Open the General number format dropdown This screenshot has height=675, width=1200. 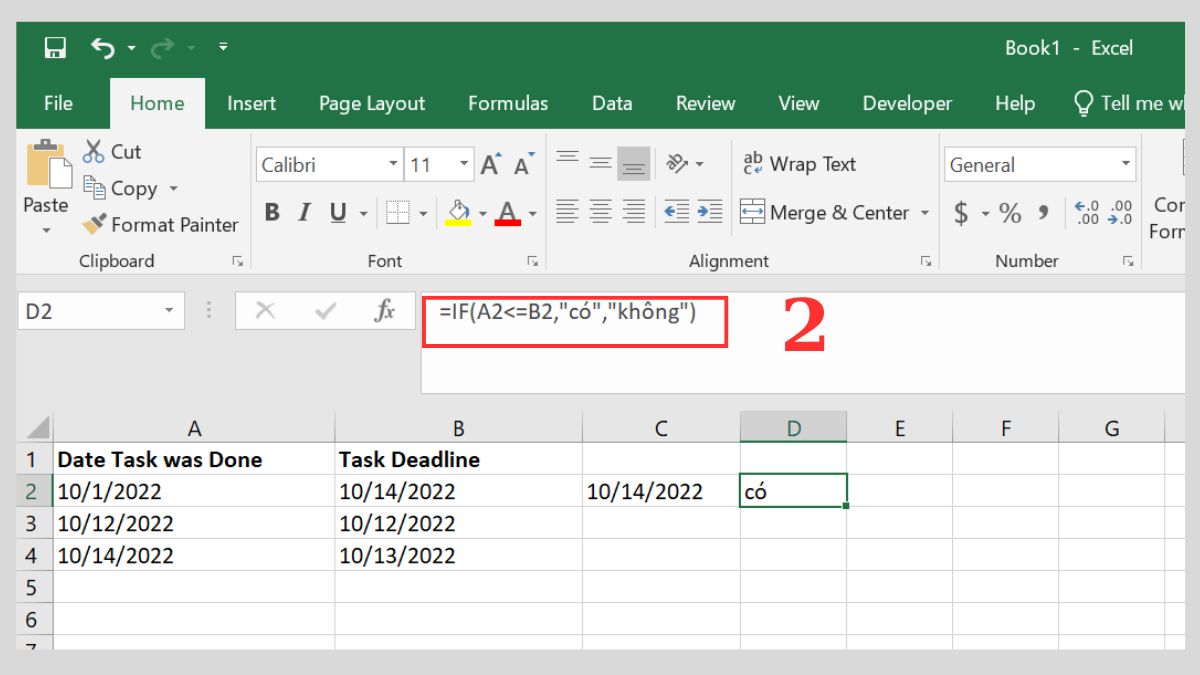[x=1126, y=163]
